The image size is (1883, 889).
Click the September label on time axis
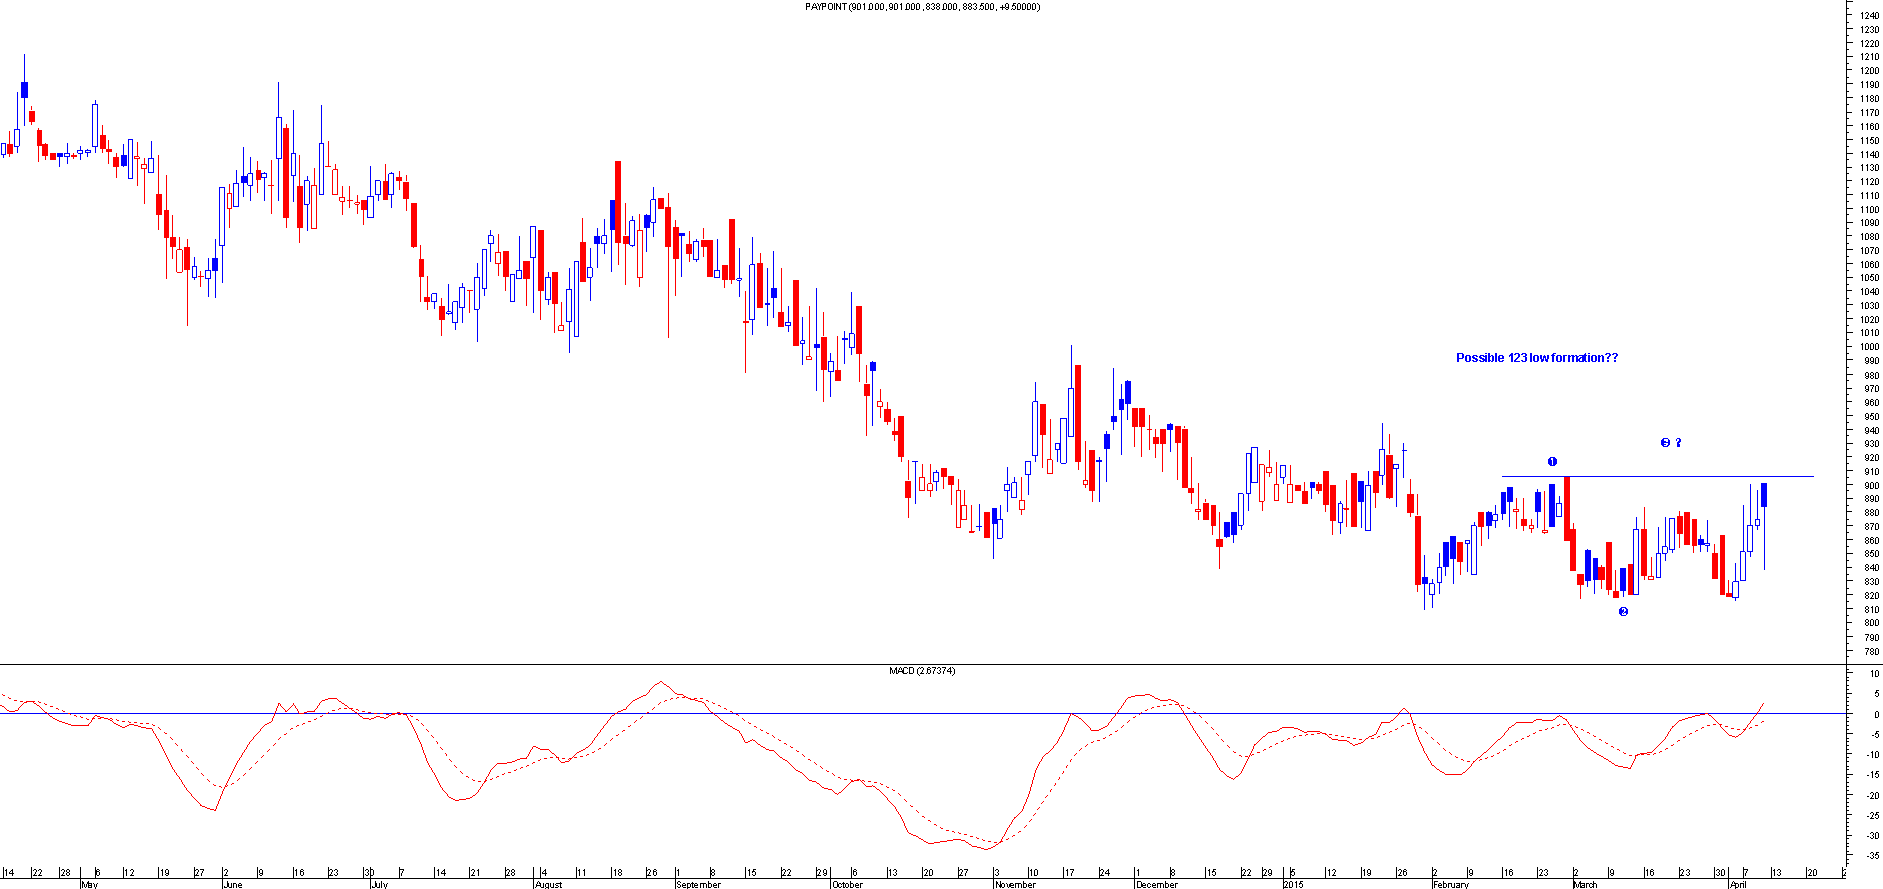(x=698, y=884)
